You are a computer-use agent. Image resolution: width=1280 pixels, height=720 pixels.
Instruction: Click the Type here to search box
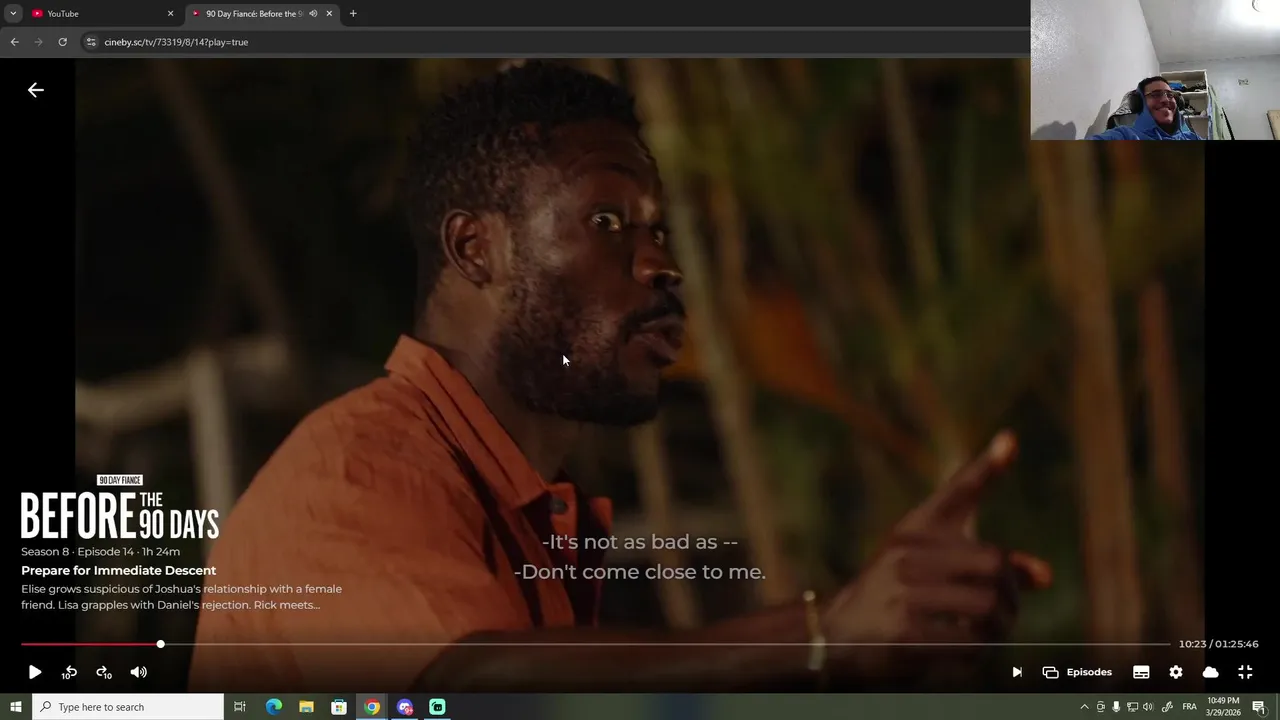tap(127, 707)
